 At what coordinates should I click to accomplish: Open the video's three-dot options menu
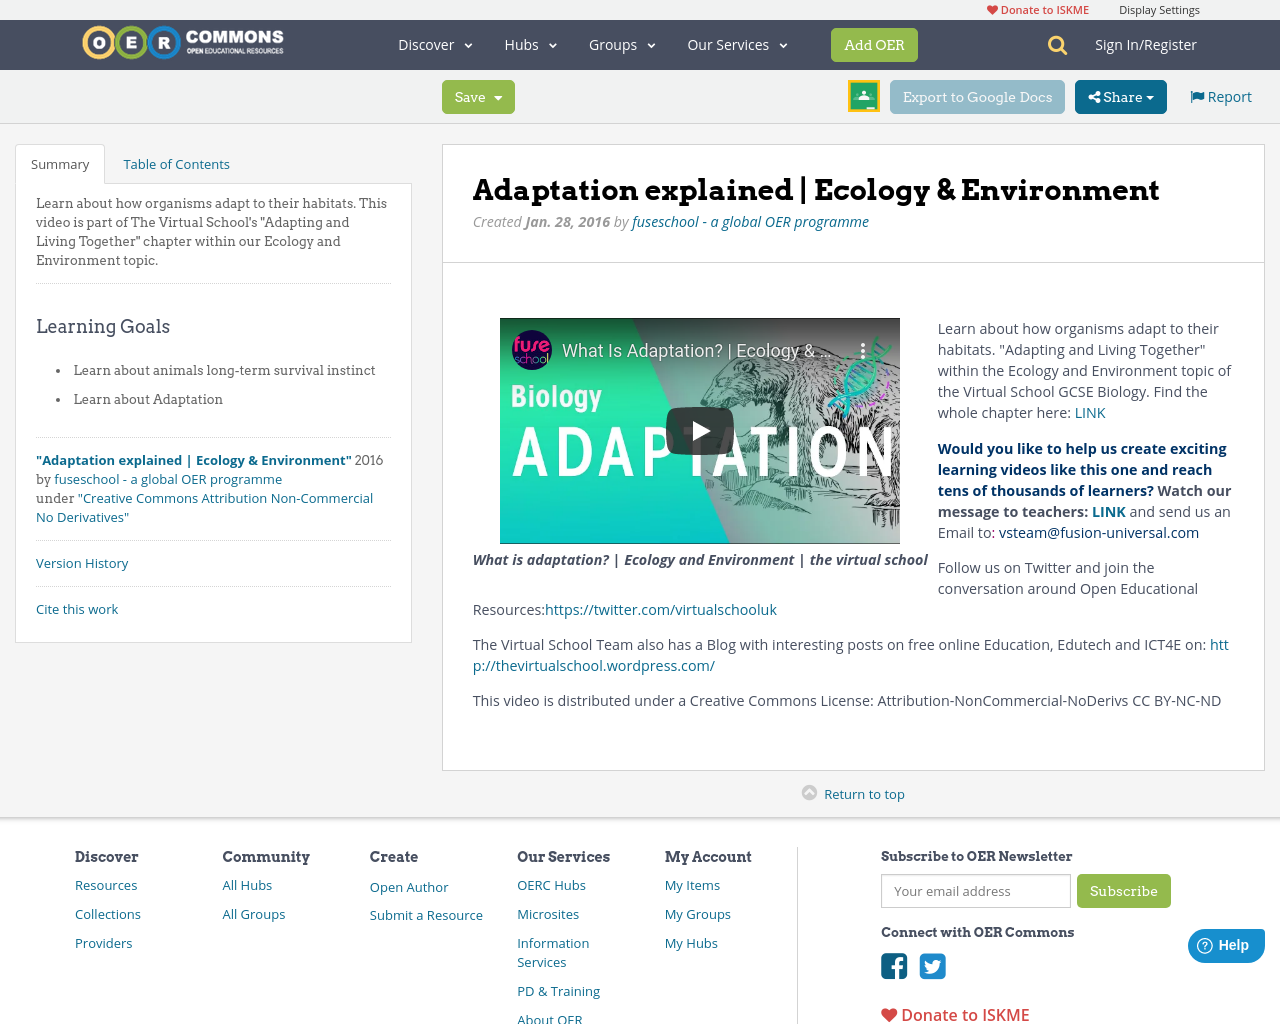pyautogui.click(x=863, y=351)
